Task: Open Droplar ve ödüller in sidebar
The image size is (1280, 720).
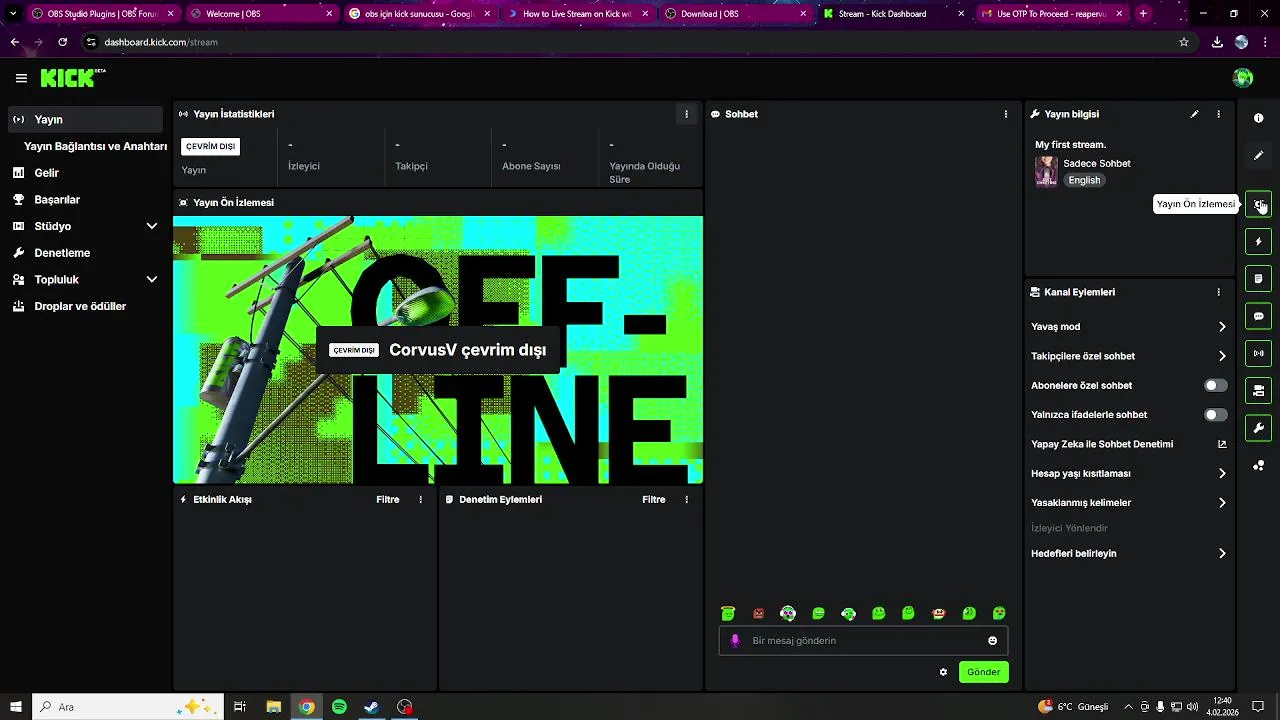Action: click(85, 306)
